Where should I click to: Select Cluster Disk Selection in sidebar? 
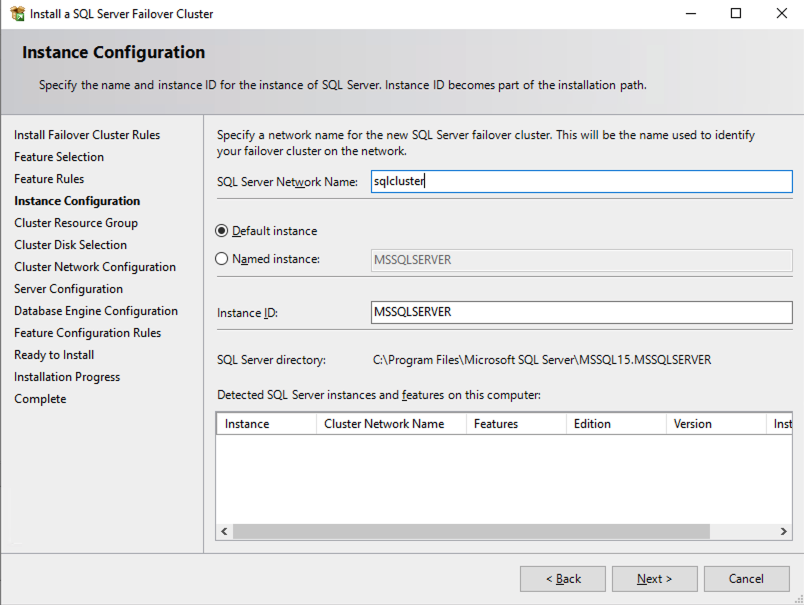[71, 245]
